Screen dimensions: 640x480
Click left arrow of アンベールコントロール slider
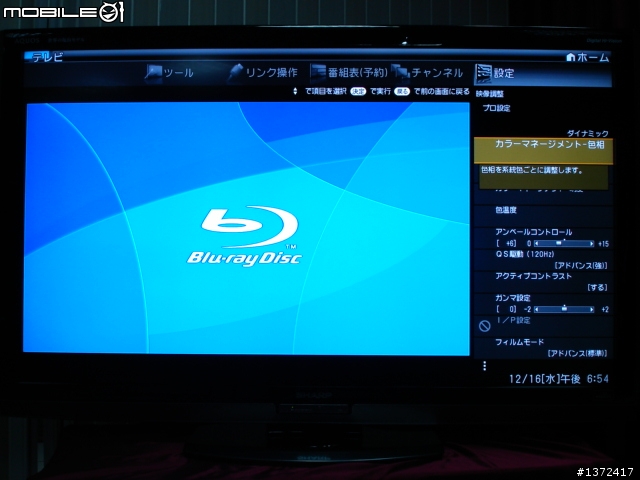point(536,244)
